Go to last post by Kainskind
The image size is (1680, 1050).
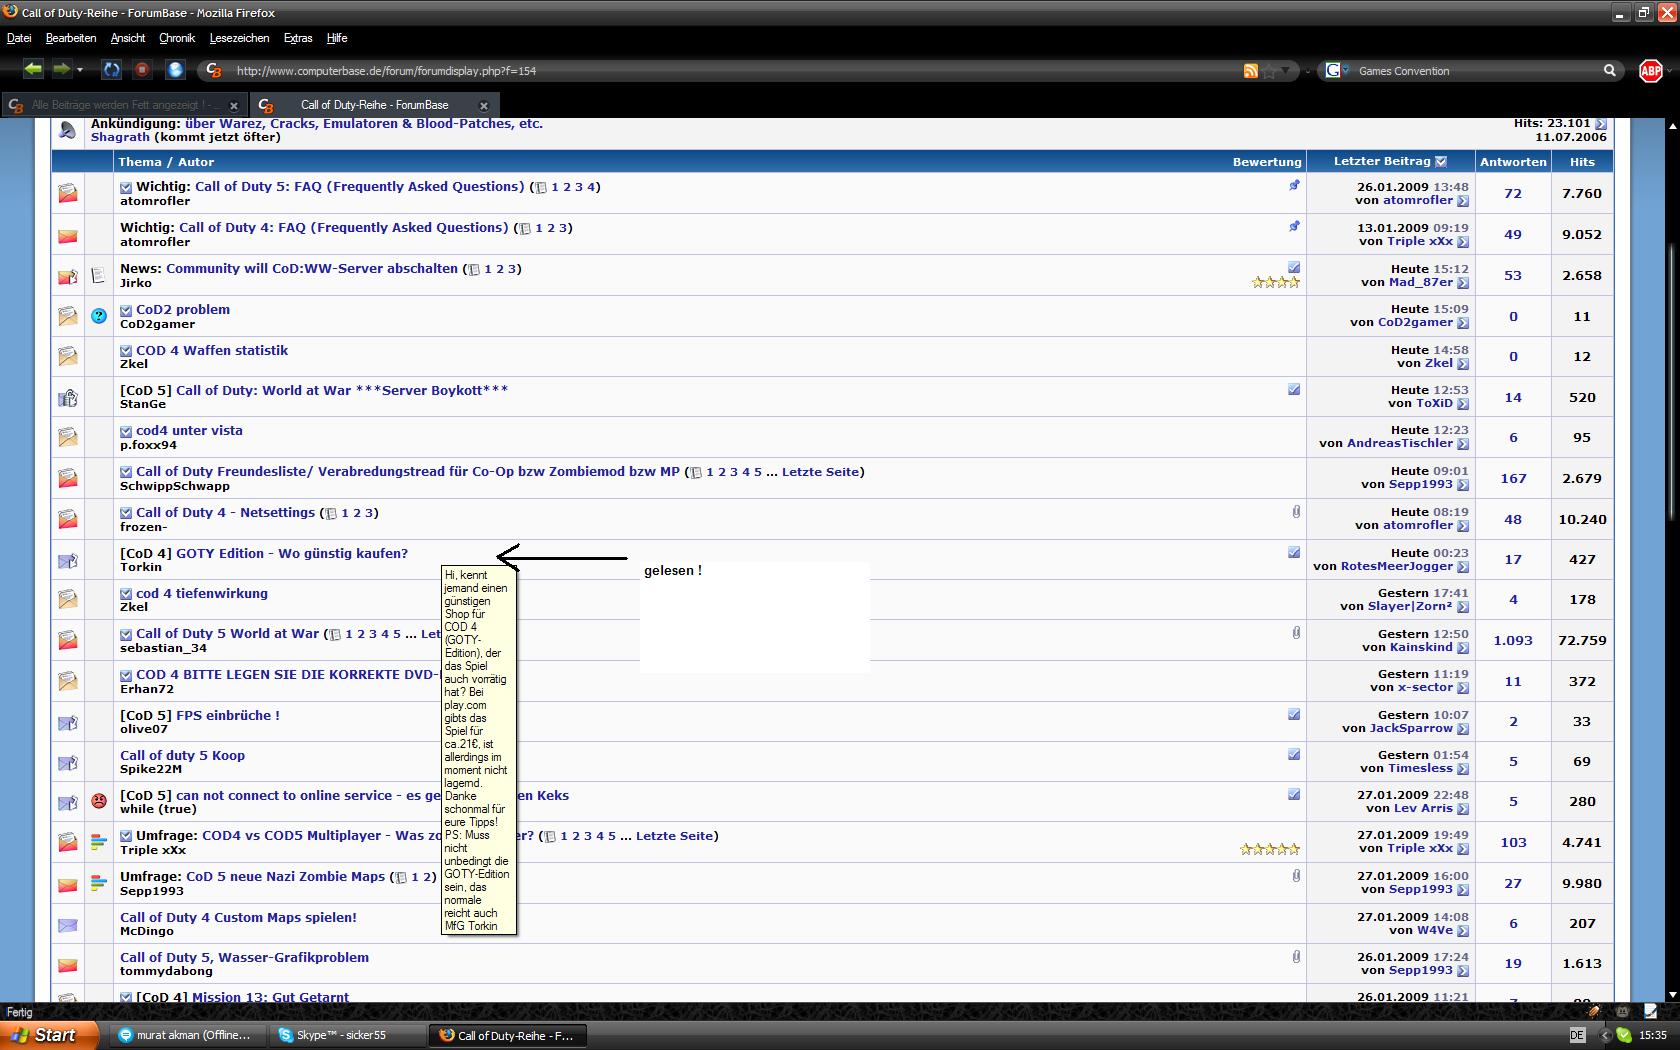pyautogui.click(x=1463, y=648)
